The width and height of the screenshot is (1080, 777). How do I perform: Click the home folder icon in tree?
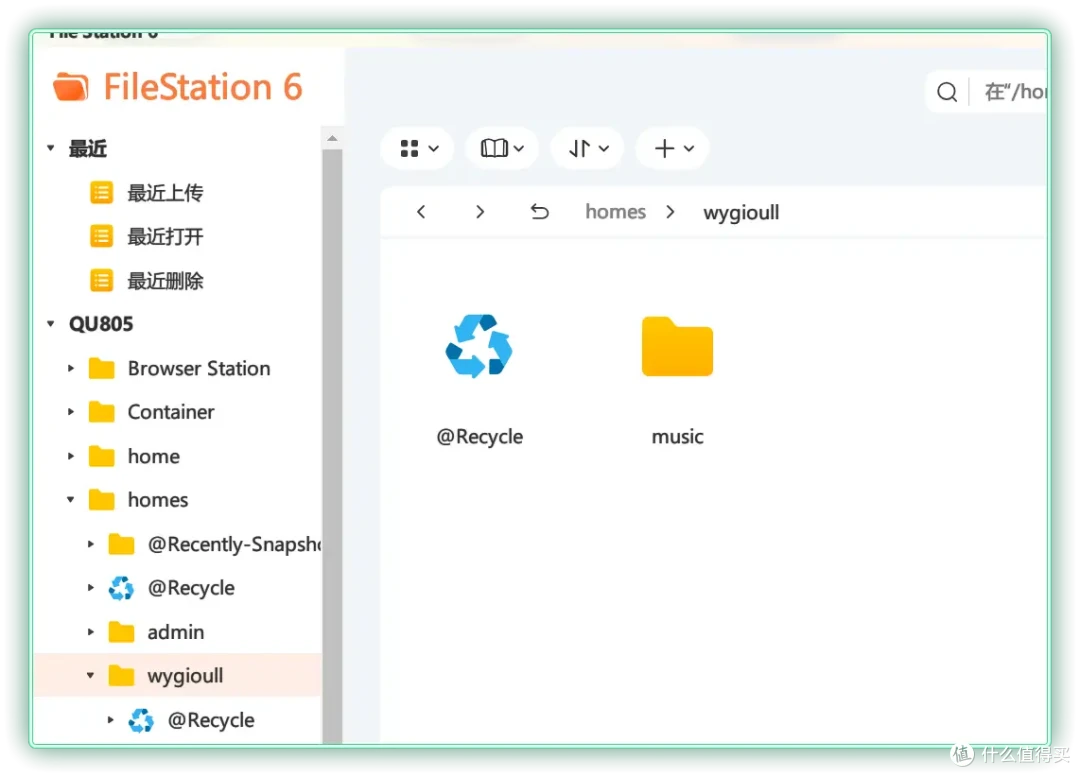101,456
